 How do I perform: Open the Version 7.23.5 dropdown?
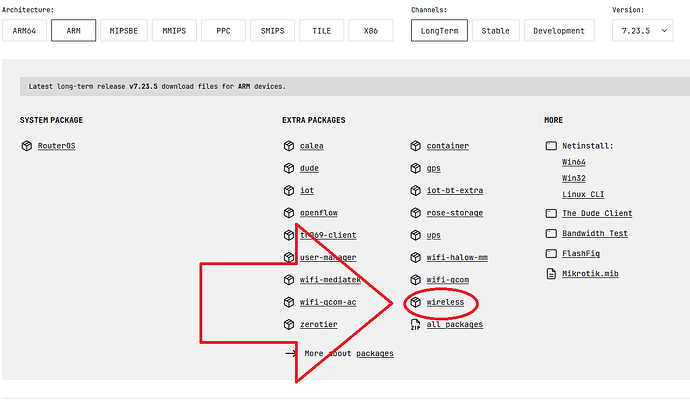point(642,31)
